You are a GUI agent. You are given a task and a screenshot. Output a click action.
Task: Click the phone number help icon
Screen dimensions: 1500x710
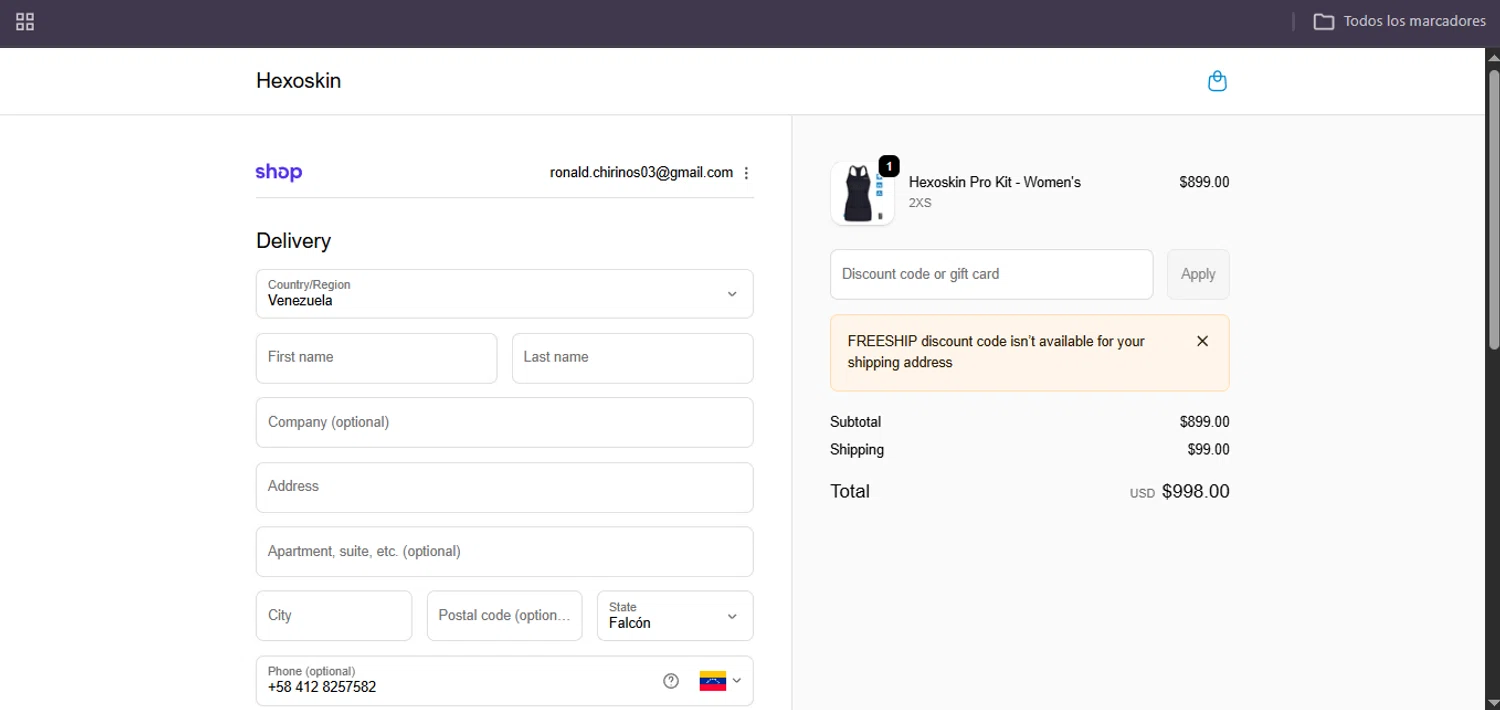click(671, 681)
